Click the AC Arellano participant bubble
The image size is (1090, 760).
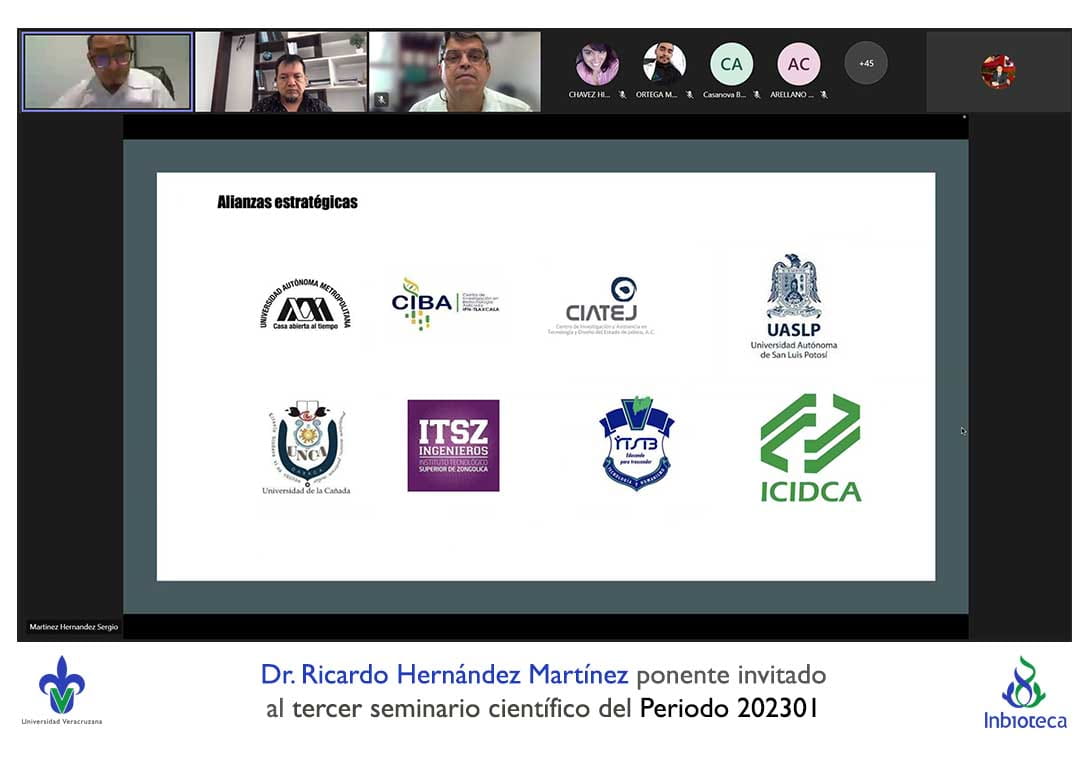[x=798, y=64]
